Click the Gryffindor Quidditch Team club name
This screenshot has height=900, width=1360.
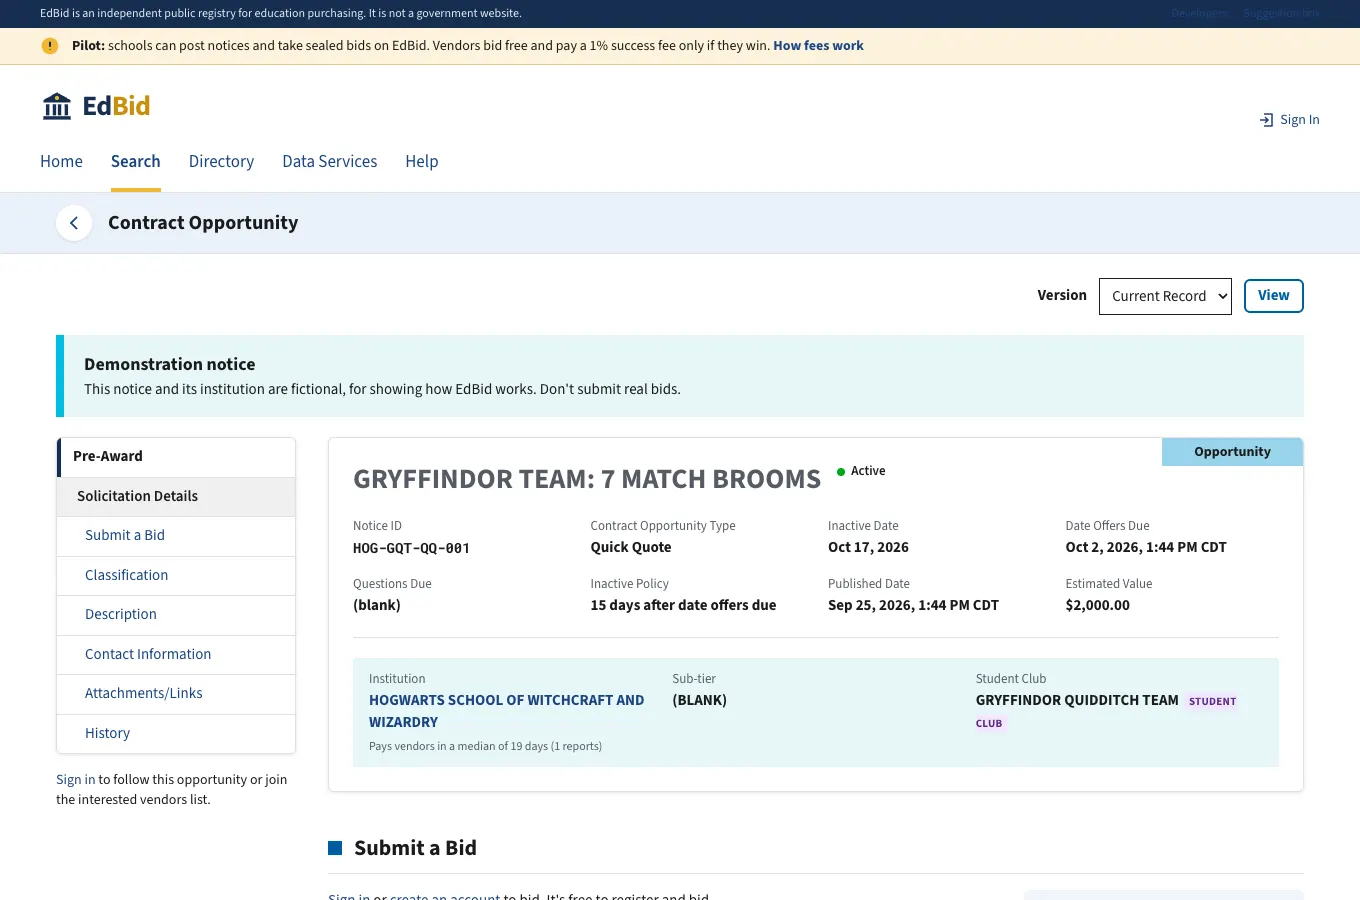click(x=1077, y=701)
